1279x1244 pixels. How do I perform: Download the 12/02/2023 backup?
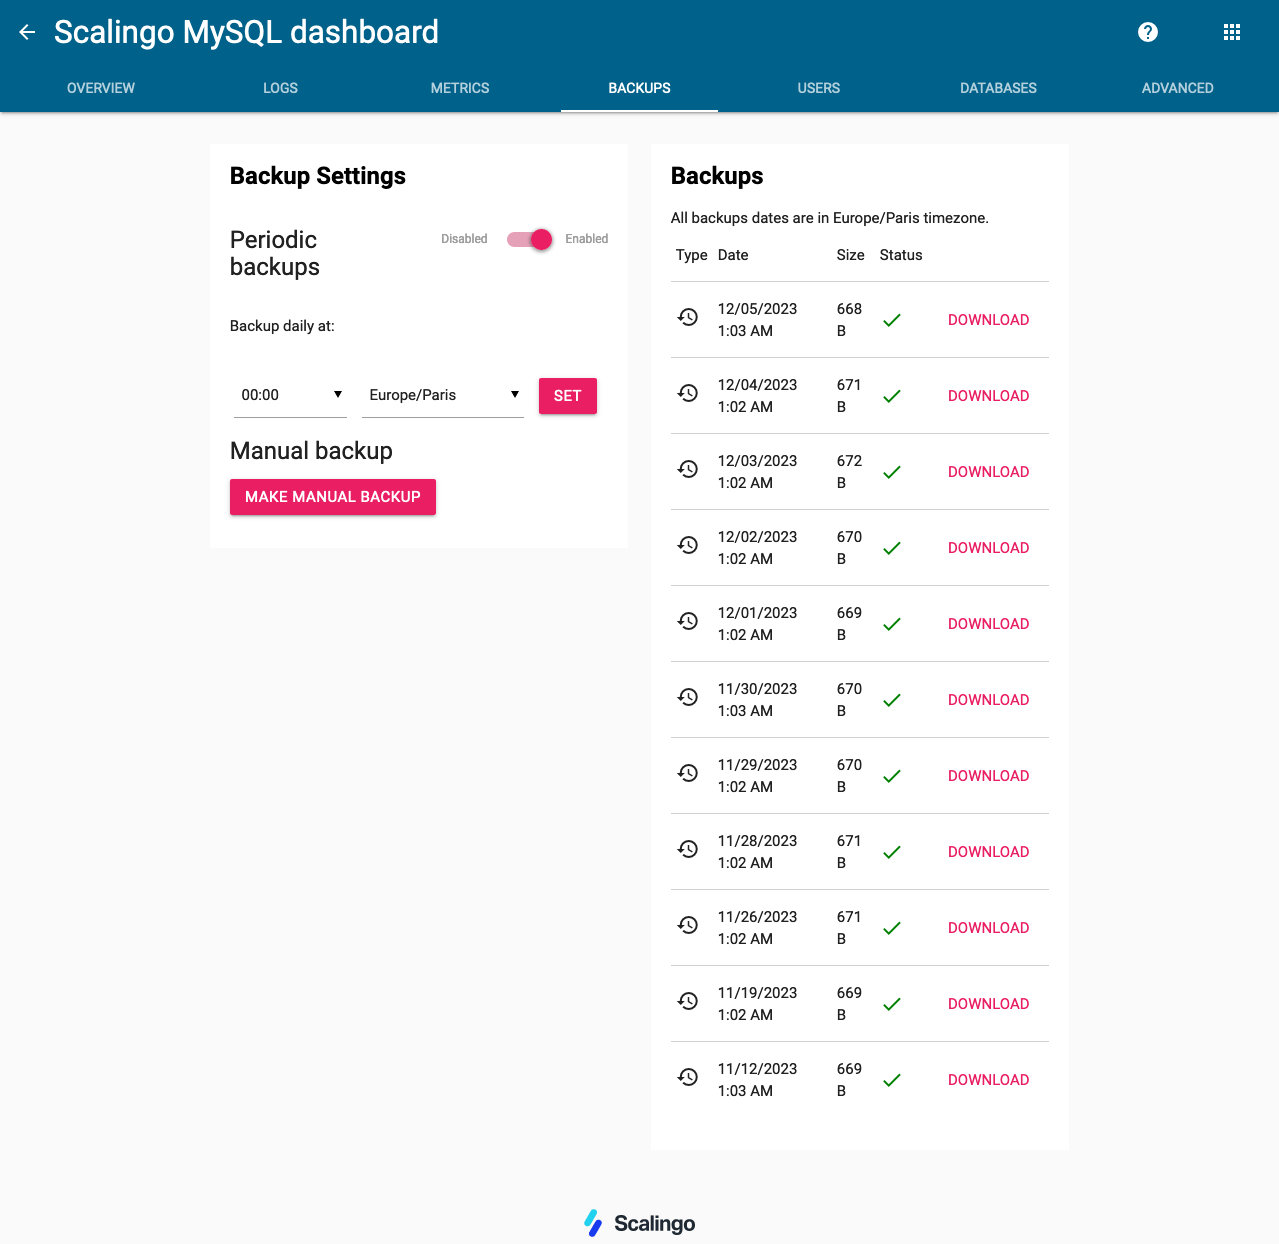[988, 548]
